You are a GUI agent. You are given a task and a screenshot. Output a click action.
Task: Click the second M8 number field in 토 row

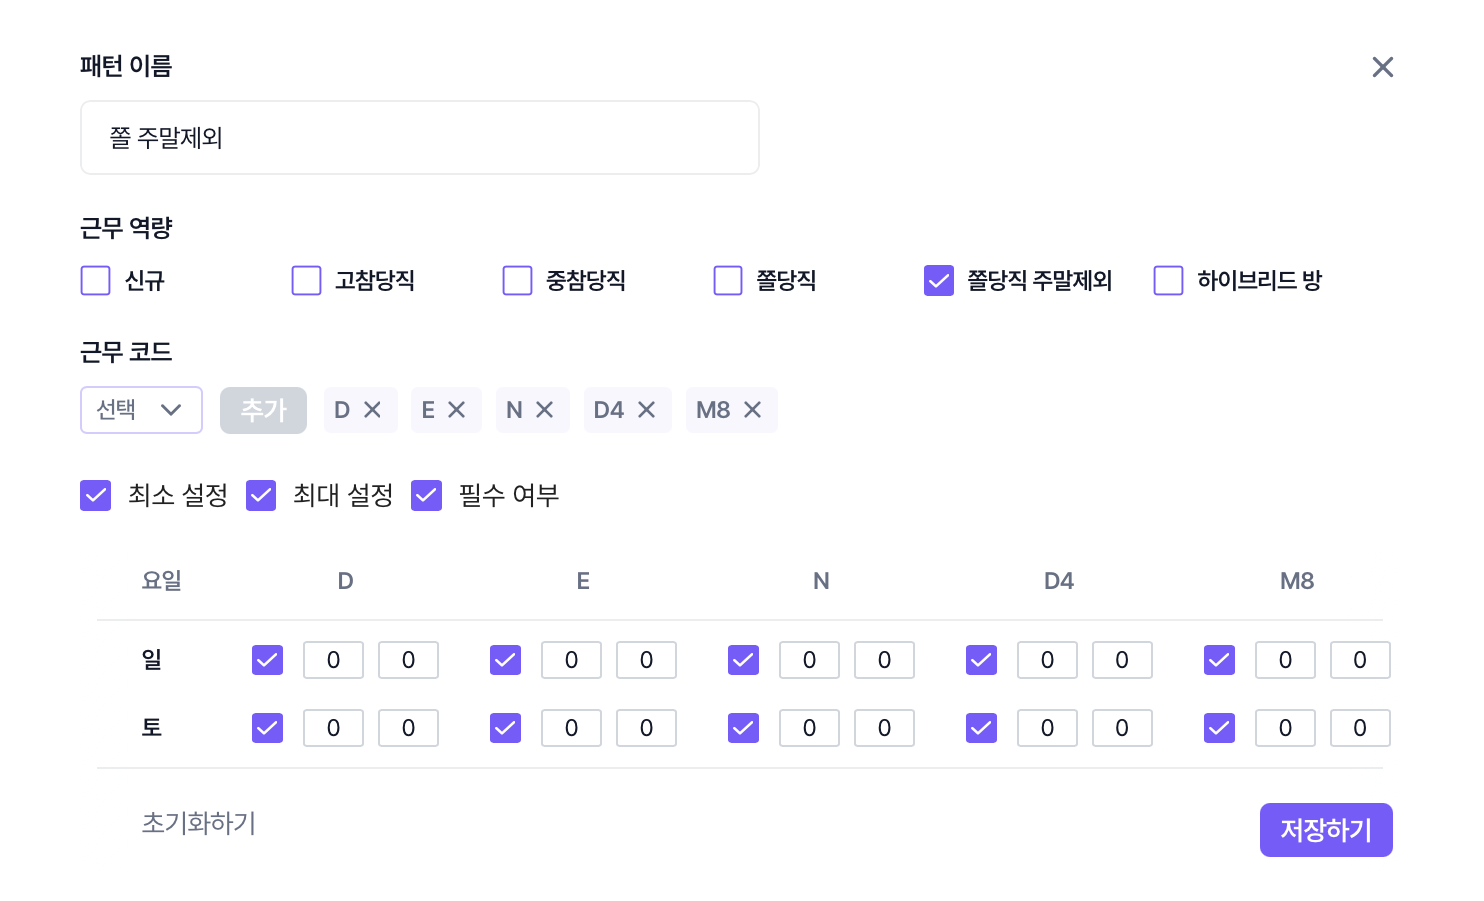1360,728
